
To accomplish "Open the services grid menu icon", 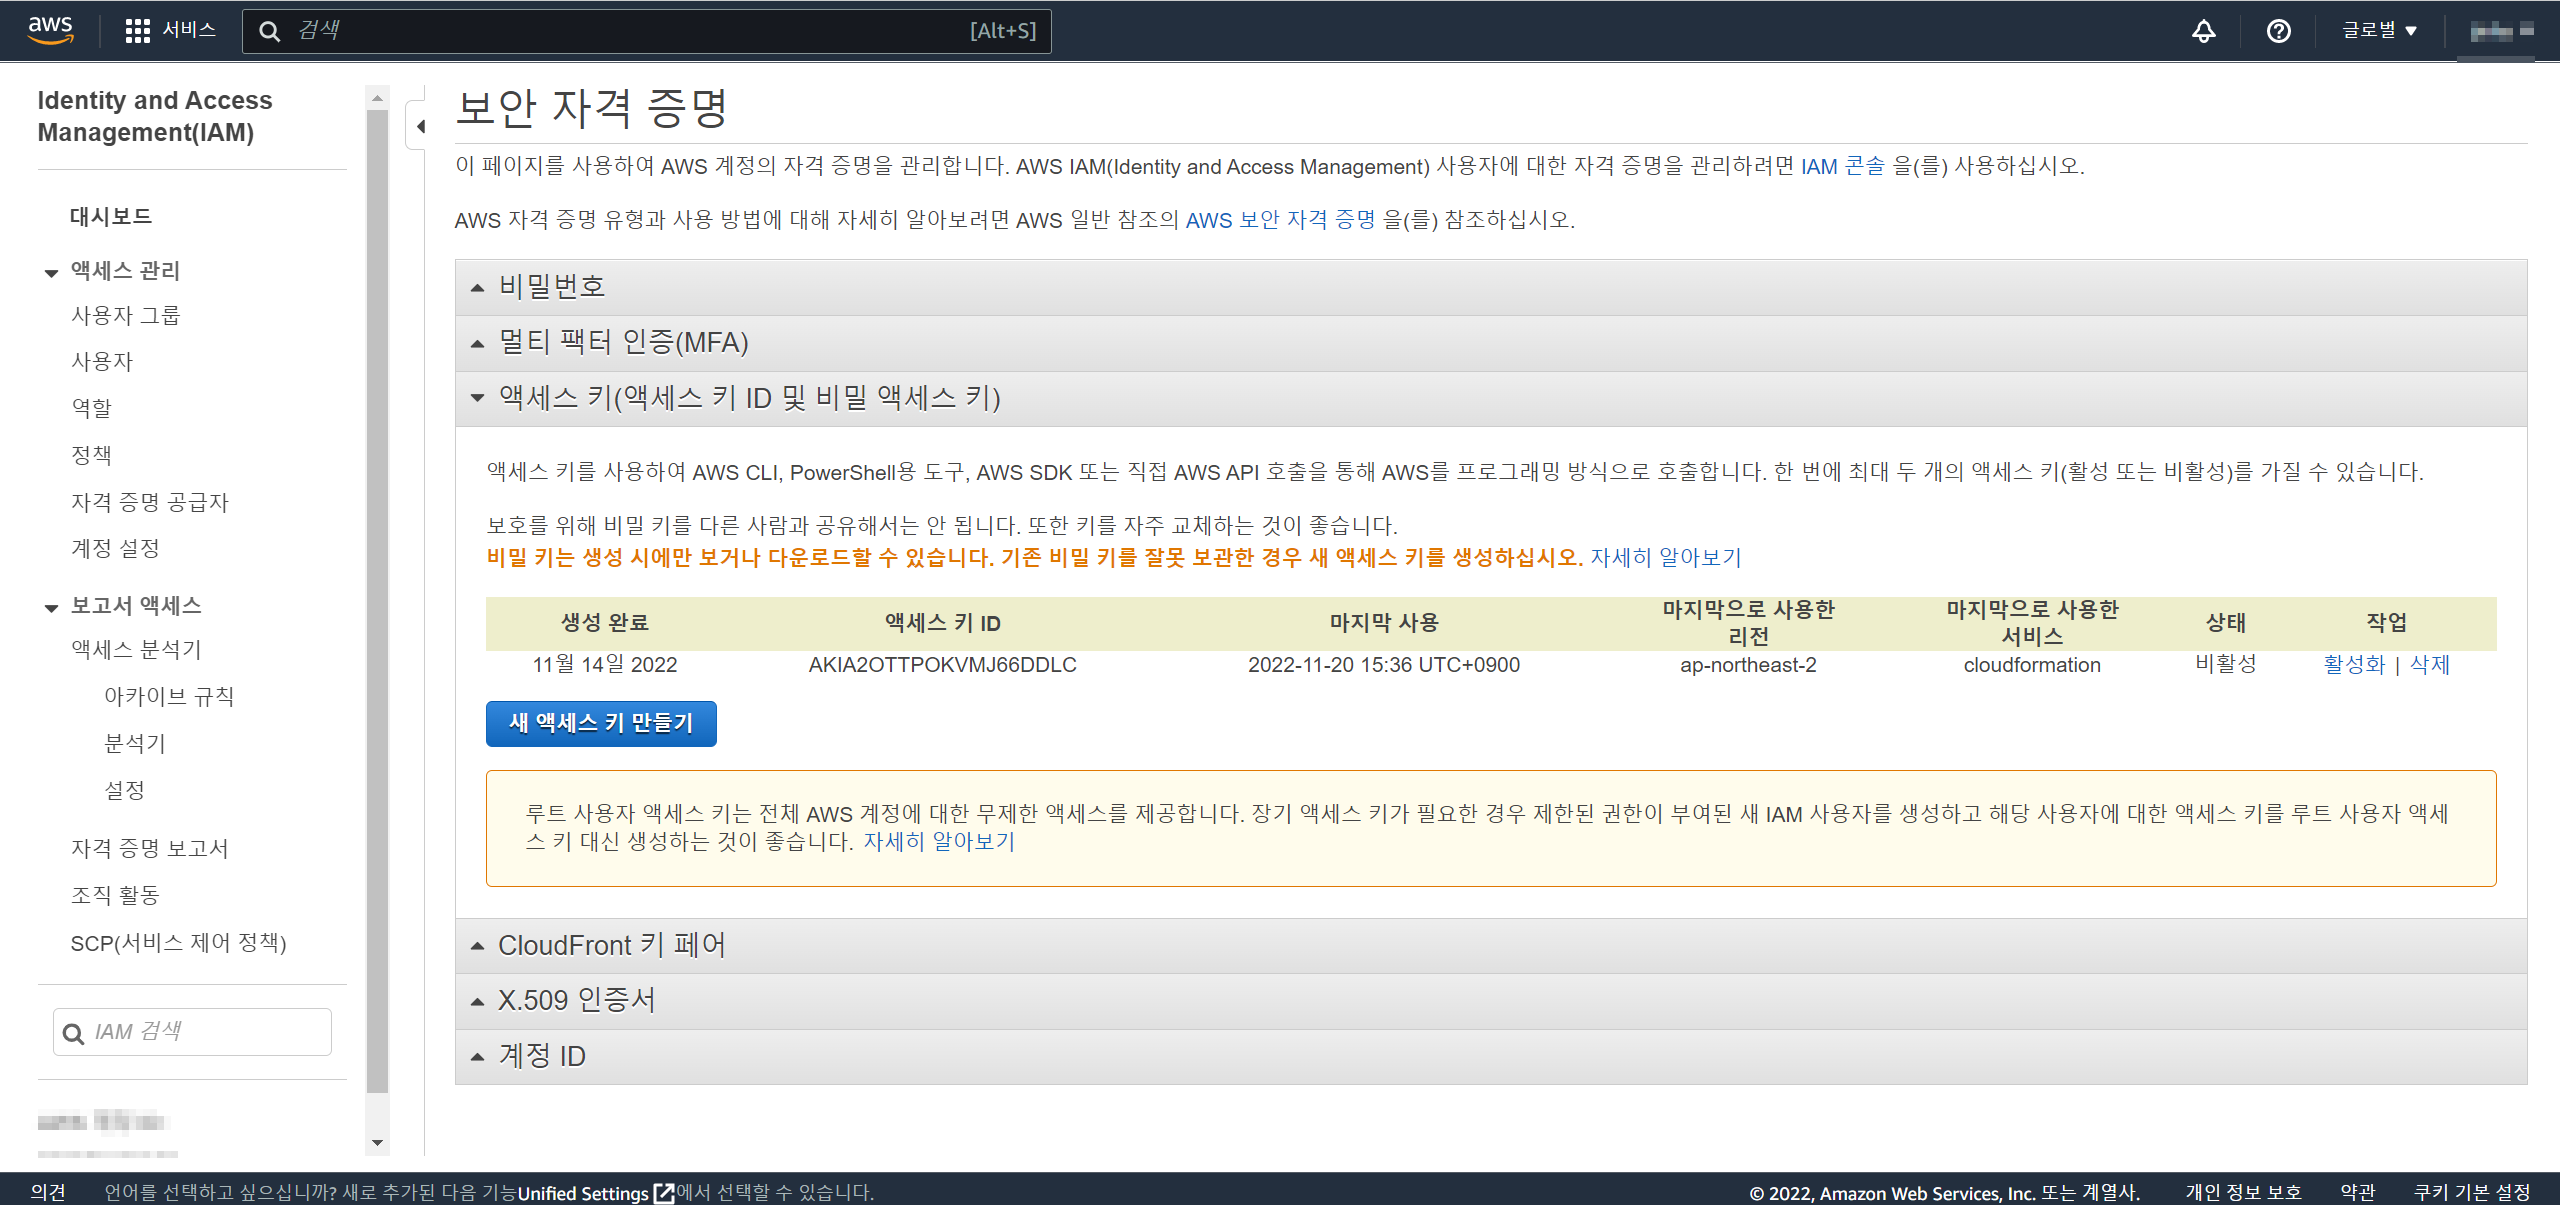I will tap(137, 31).
